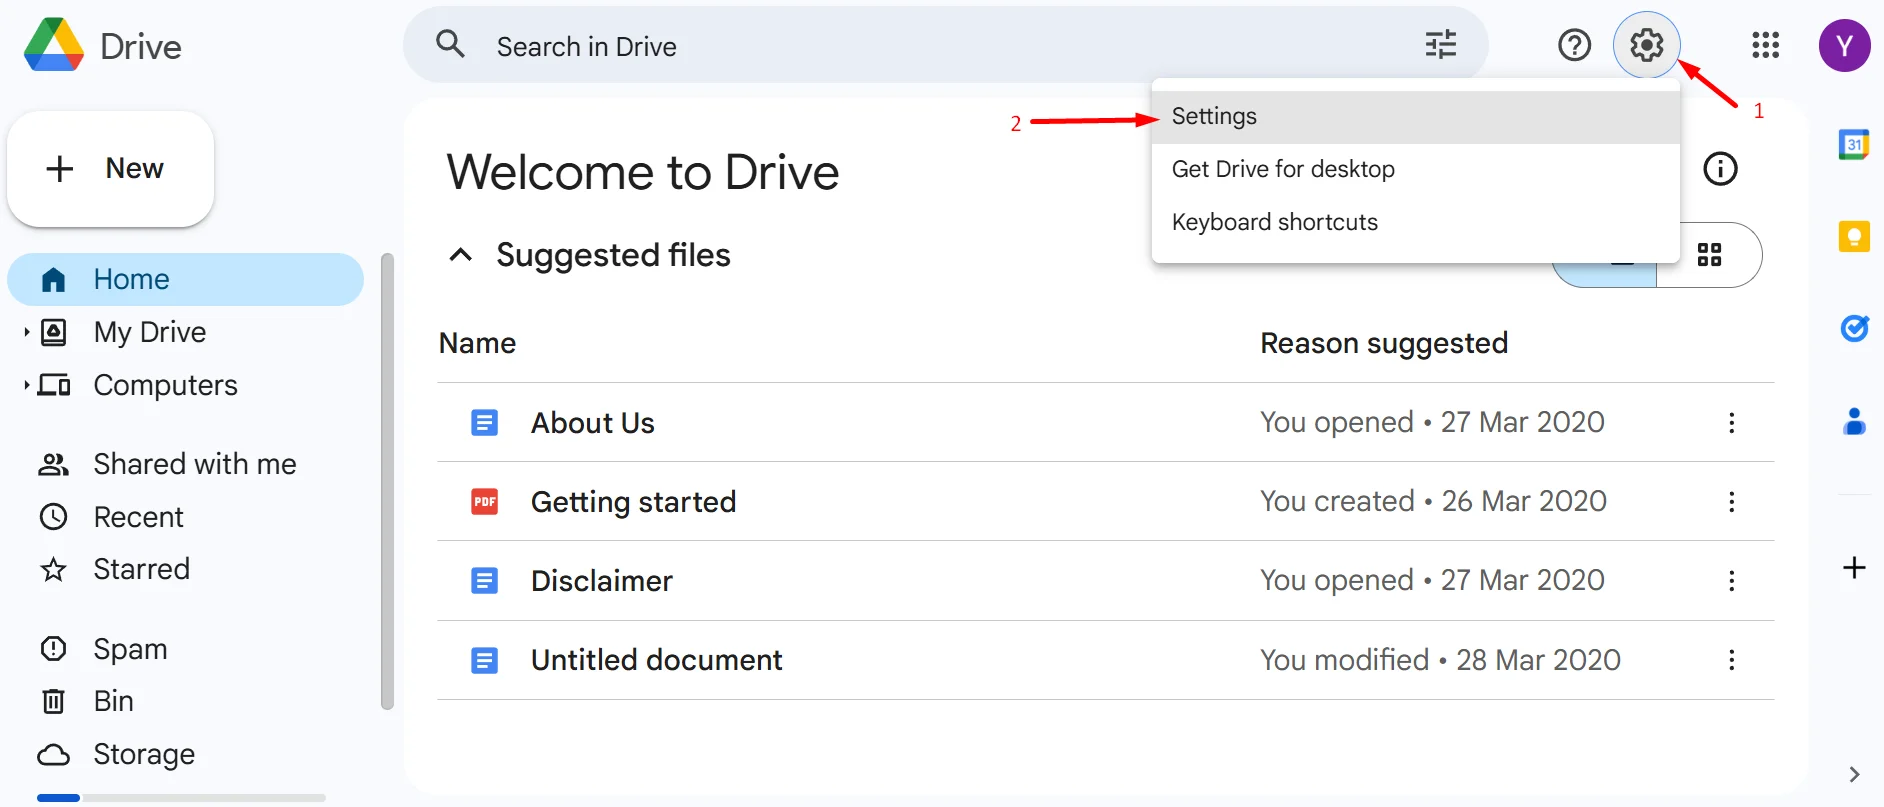Open the Y account avatar
This screenshot has width=1884, height=807.
pos(1844,45)
